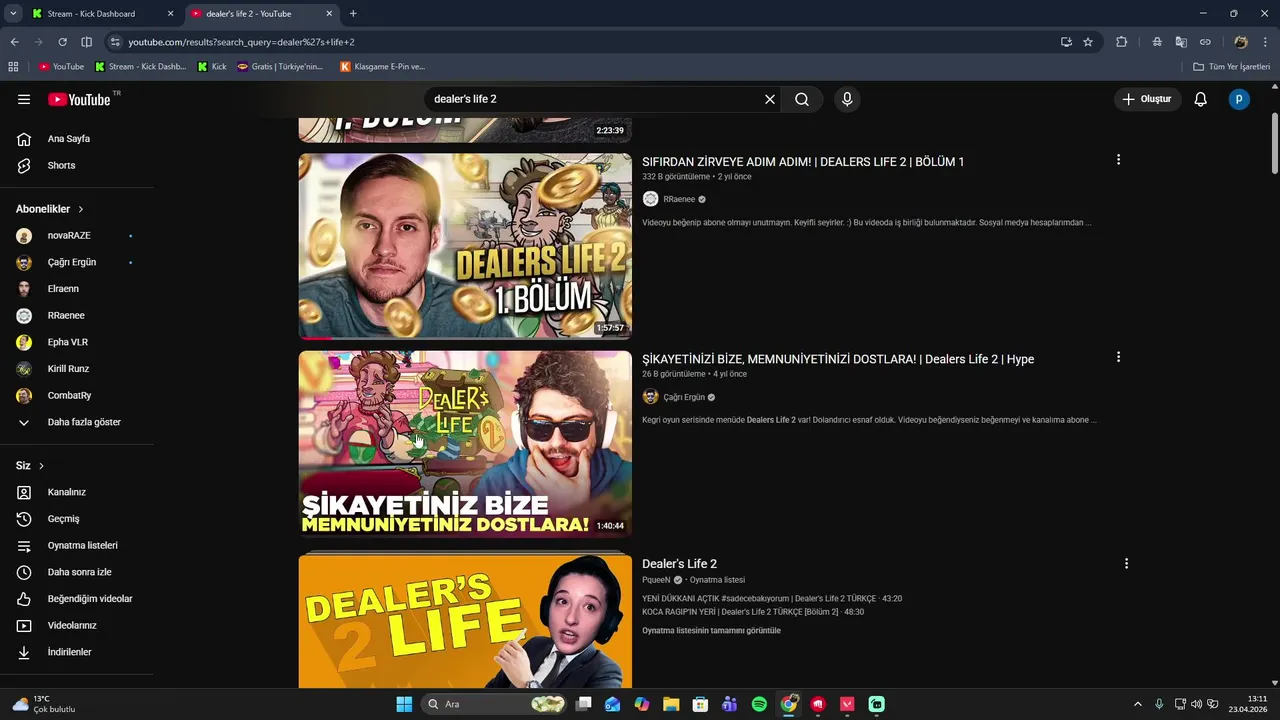
Task: Play the Şikayetiniz Bize thumbnail
Action: pyautogui.click(x=465, y=443)
